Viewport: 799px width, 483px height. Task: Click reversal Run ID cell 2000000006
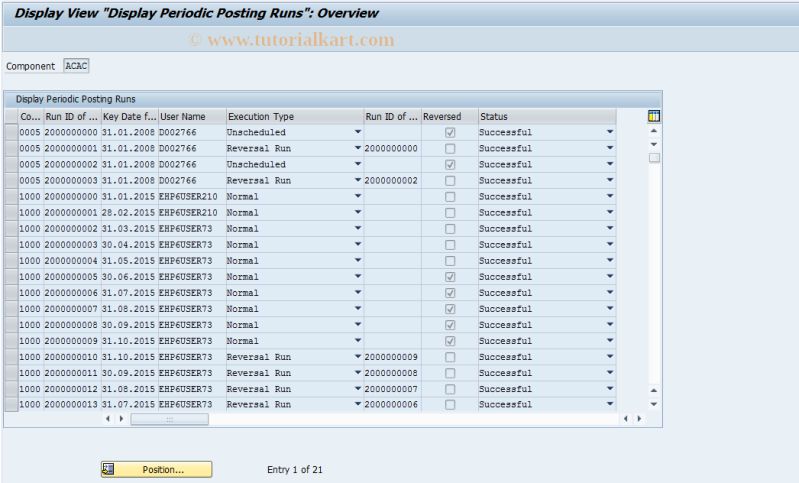click(x=391, y=405)
